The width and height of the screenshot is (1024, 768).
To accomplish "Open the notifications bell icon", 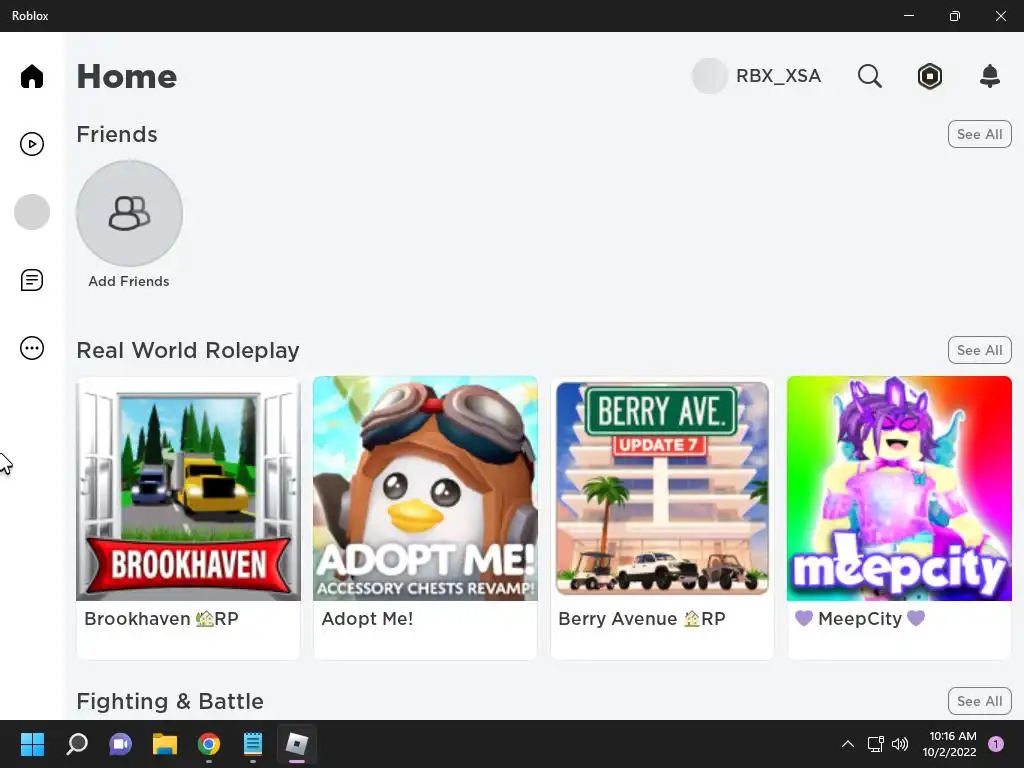I will [x=990, y=76].
